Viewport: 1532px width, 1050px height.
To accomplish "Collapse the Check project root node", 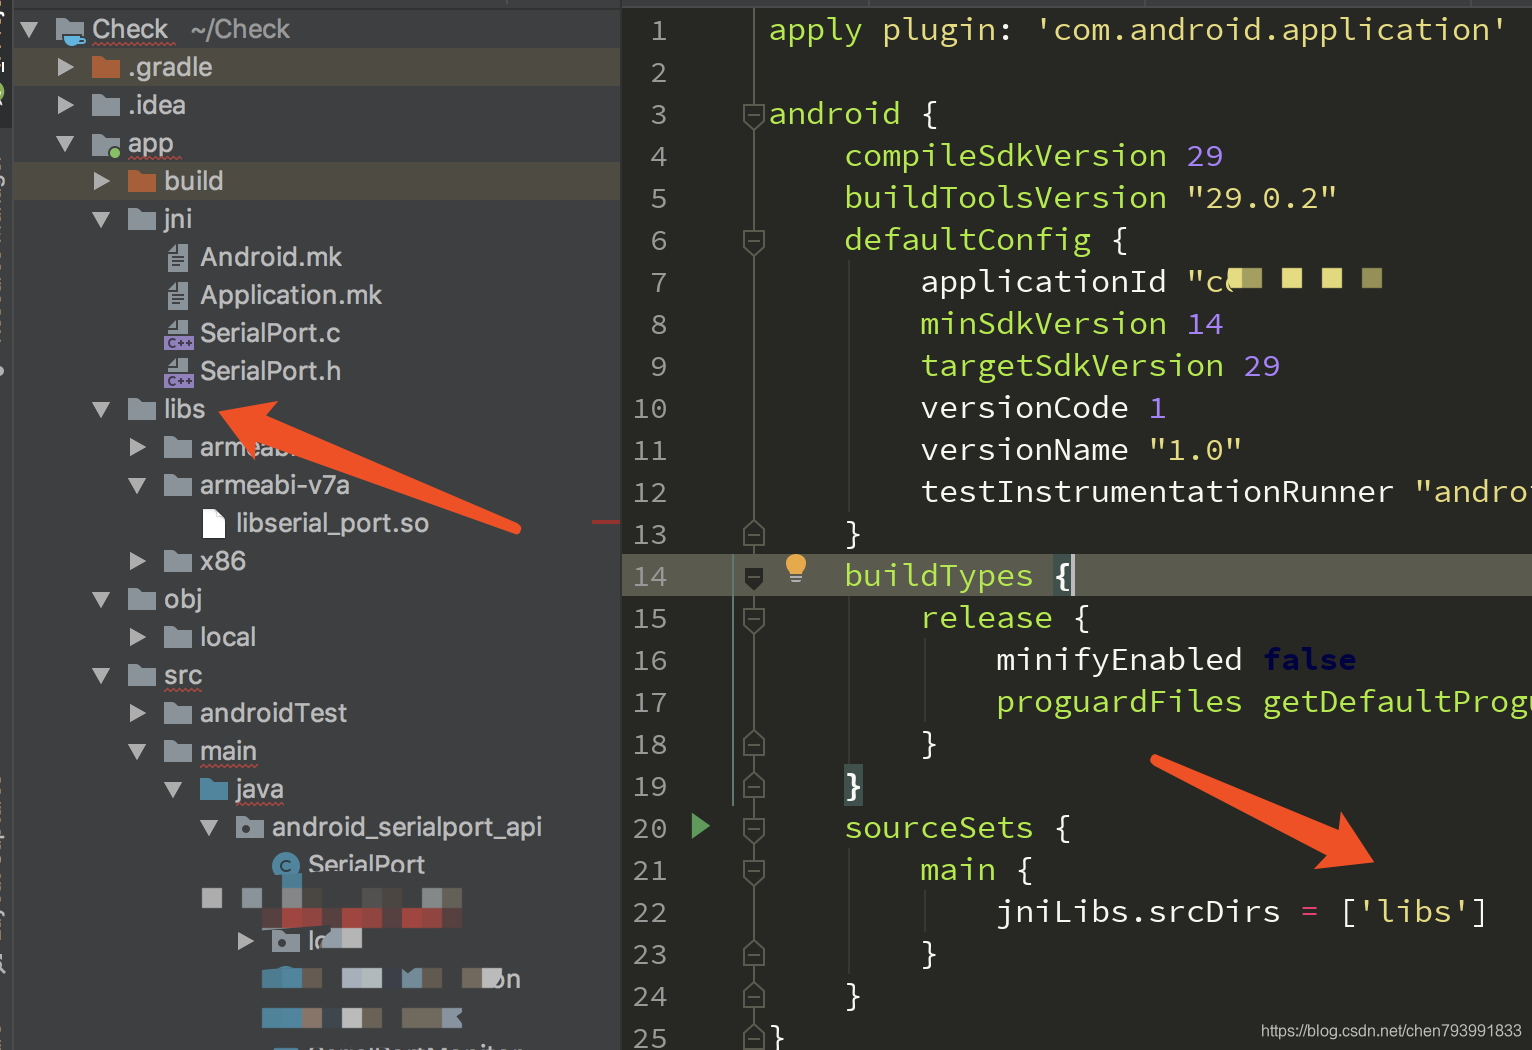I will coord(29,30).
